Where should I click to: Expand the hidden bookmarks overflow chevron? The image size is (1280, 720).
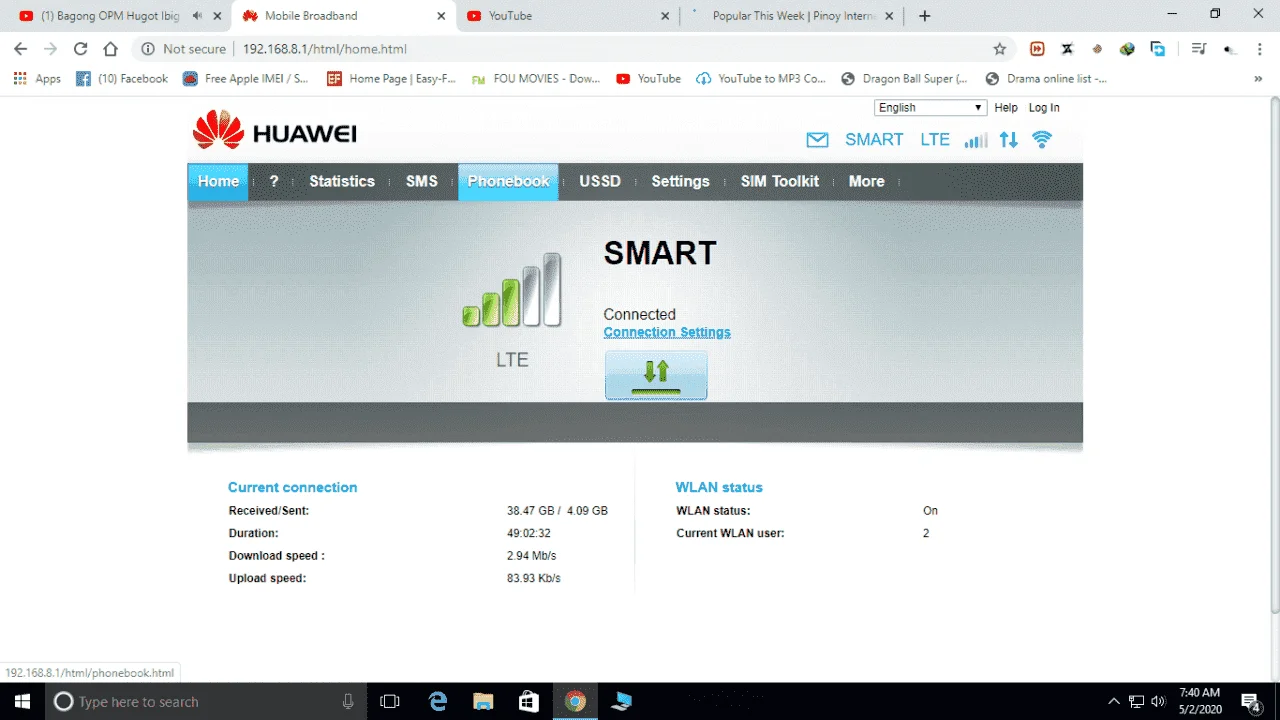pos(1258,79)
